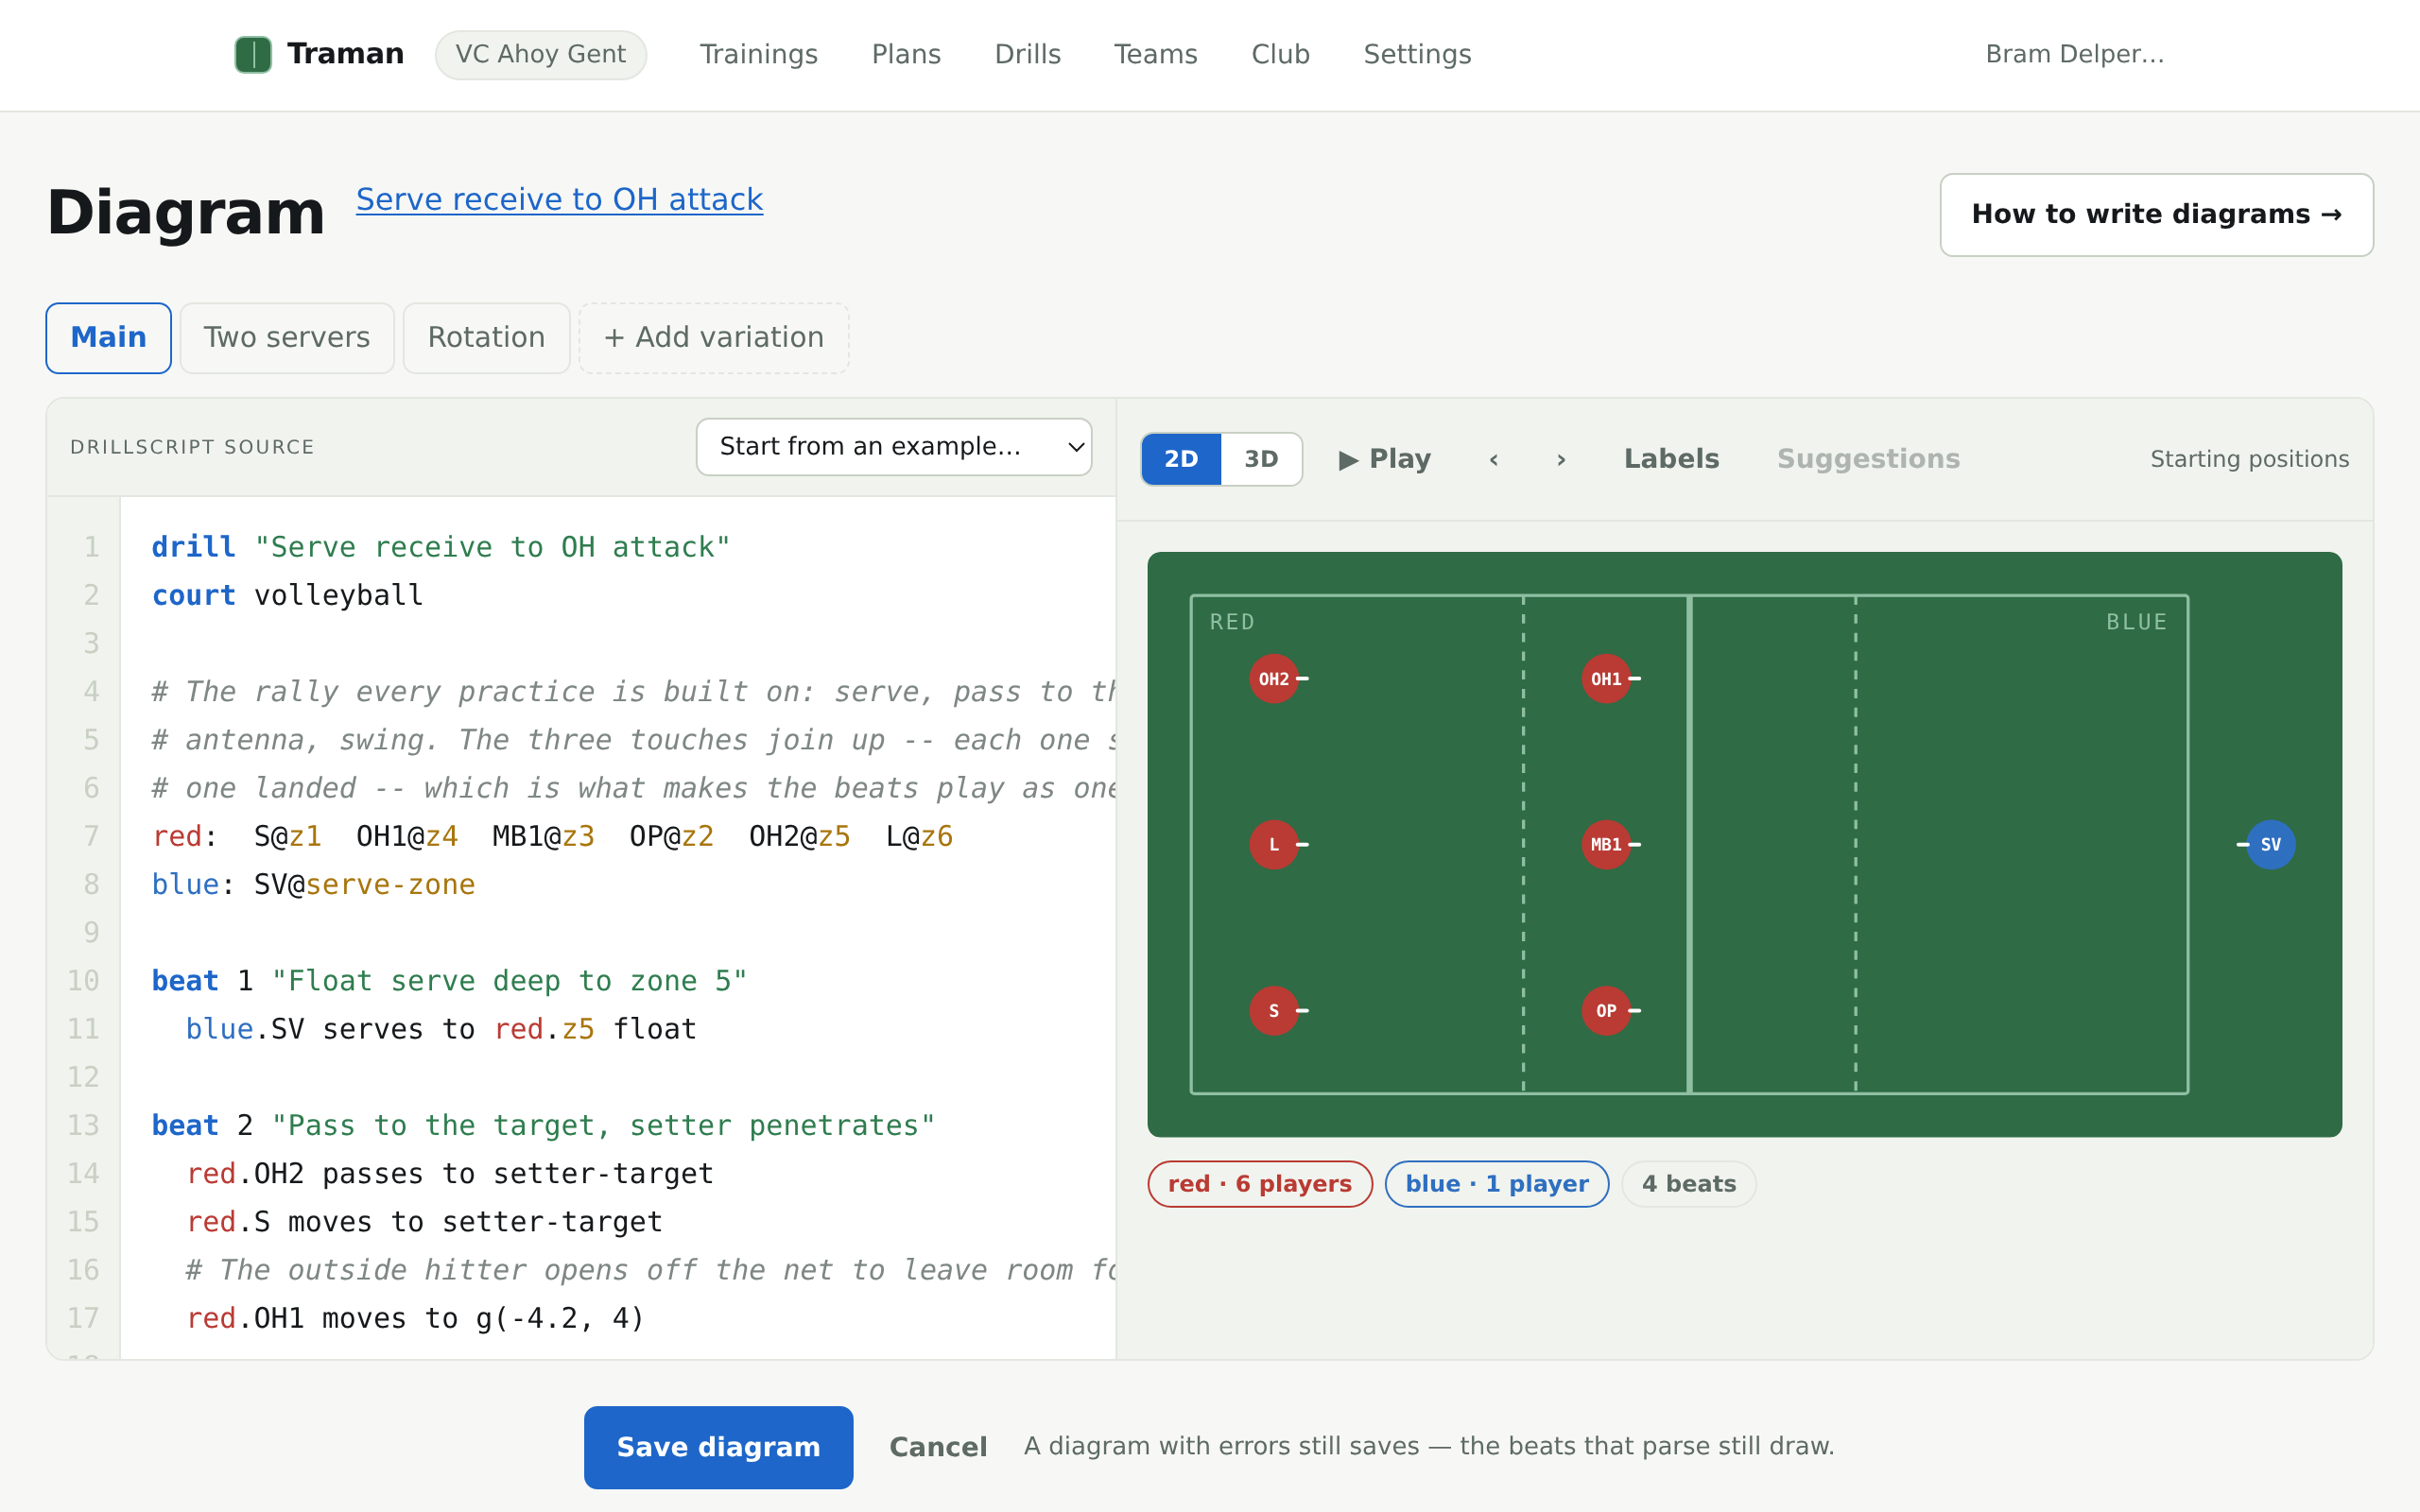Open the VC Ahoy Gent club switcher
Screen dimensions: 2420x1512
pos(540,54)
